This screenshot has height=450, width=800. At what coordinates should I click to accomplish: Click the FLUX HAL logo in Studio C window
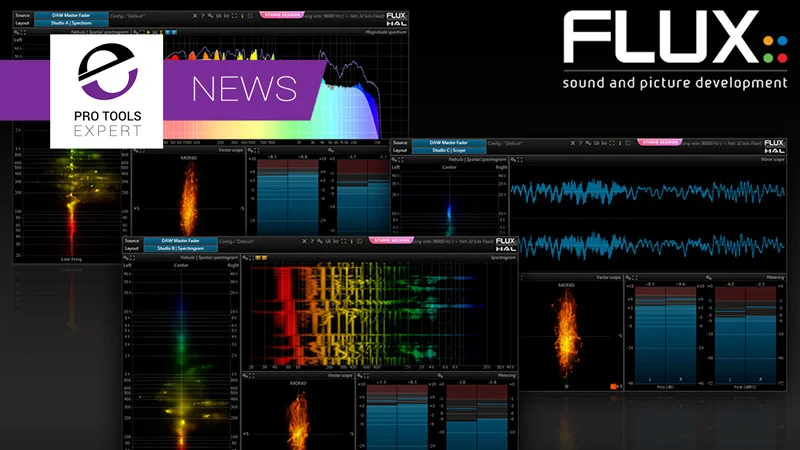[774, 146]
